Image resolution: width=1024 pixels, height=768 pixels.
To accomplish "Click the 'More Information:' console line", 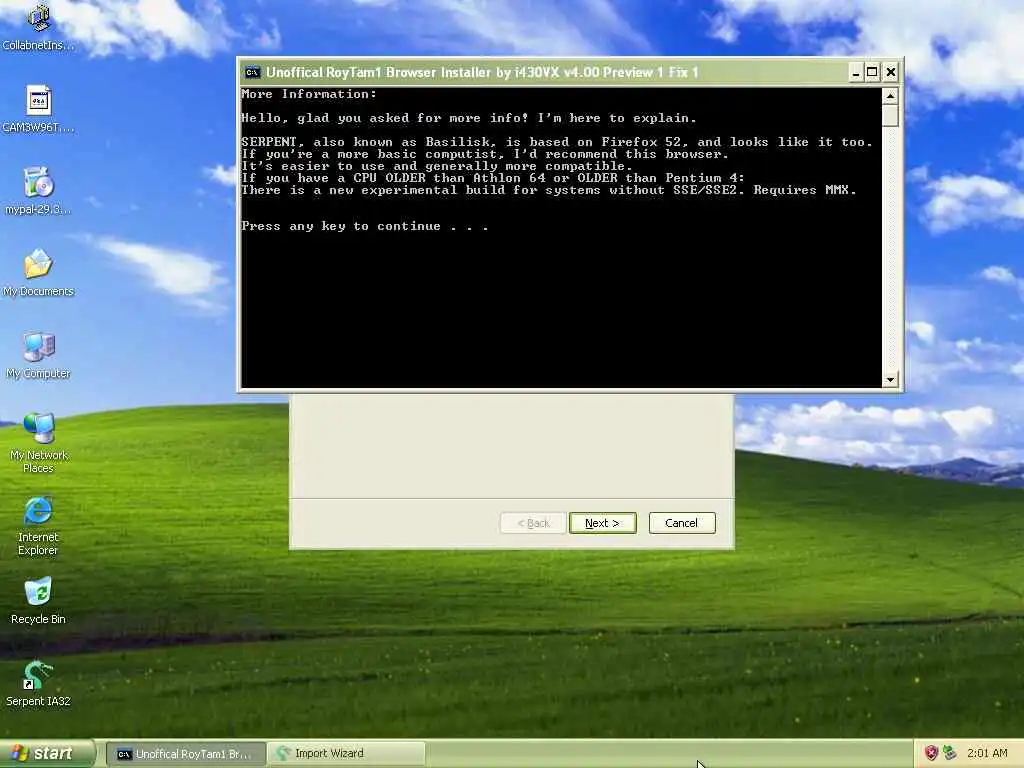I will (x=309, y=94).
